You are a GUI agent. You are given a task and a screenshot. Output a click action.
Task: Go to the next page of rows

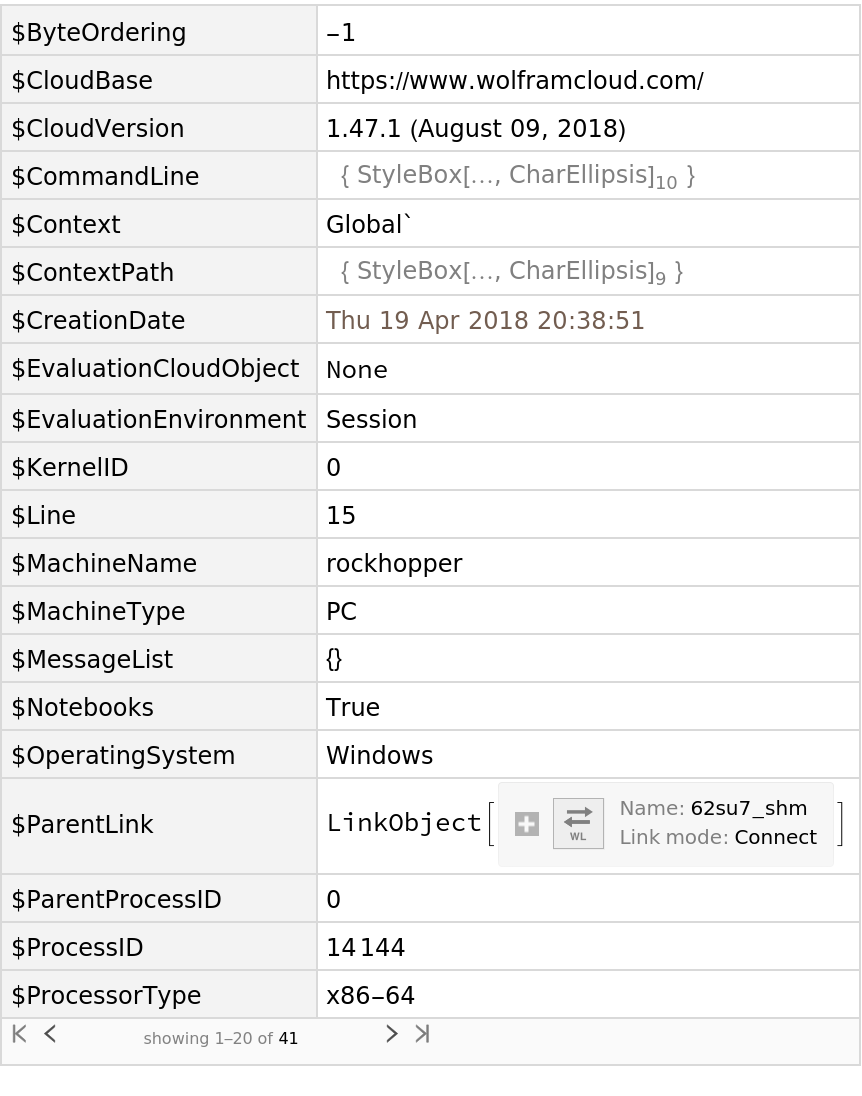391,1034
